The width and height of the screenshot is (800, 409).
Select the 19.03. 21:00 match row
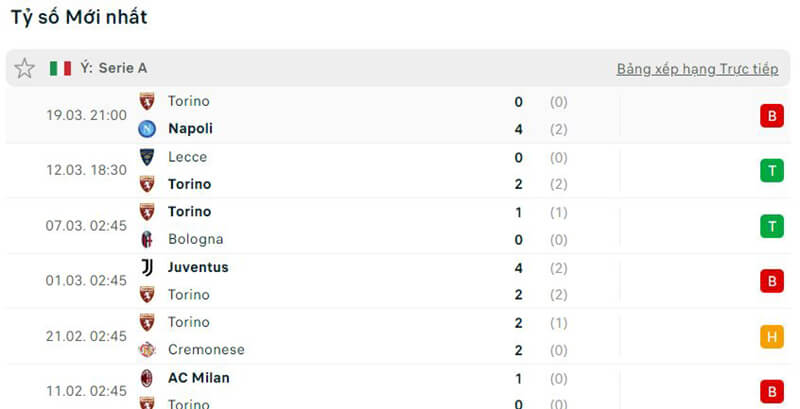[x=86, y=115]
